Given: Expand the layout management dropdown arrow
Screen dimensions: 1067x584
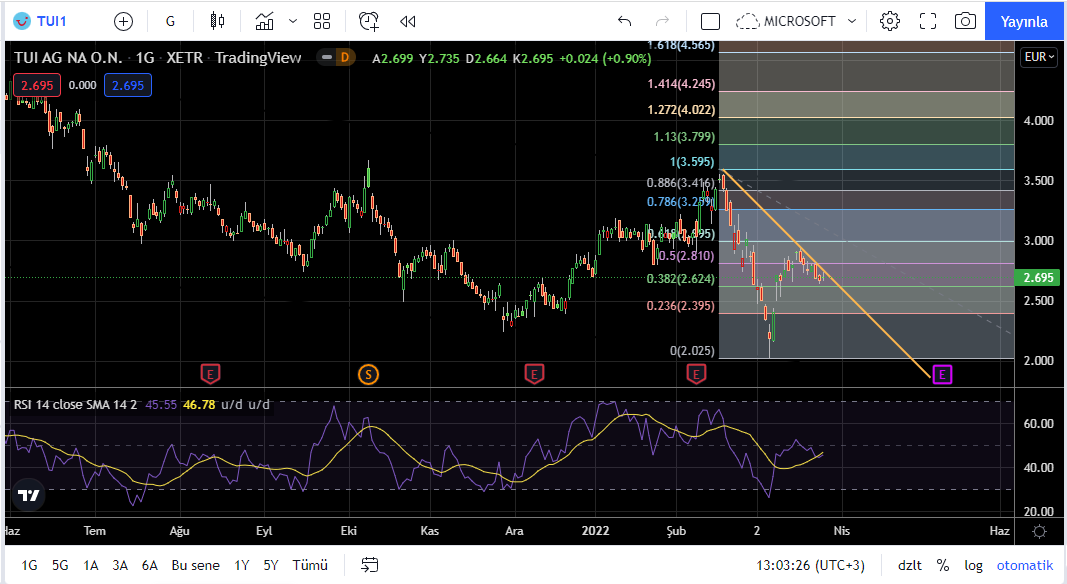Looking at the screenshot, I should pyautogui.click(x=851, y=21).
